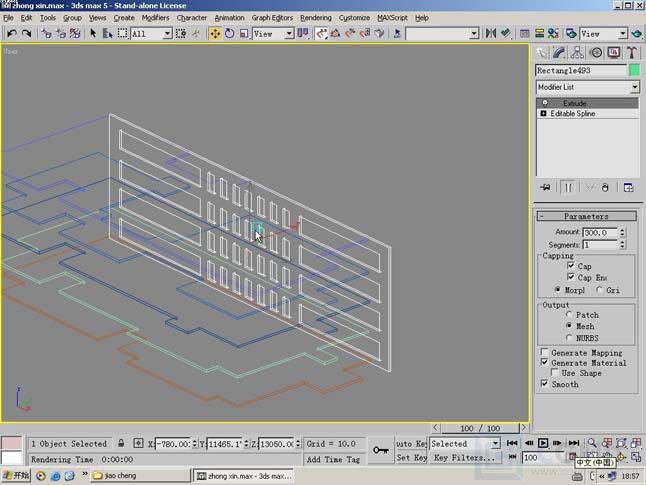Switch to the Utilities hammer panel
The image size is (646, 485).
632,53
